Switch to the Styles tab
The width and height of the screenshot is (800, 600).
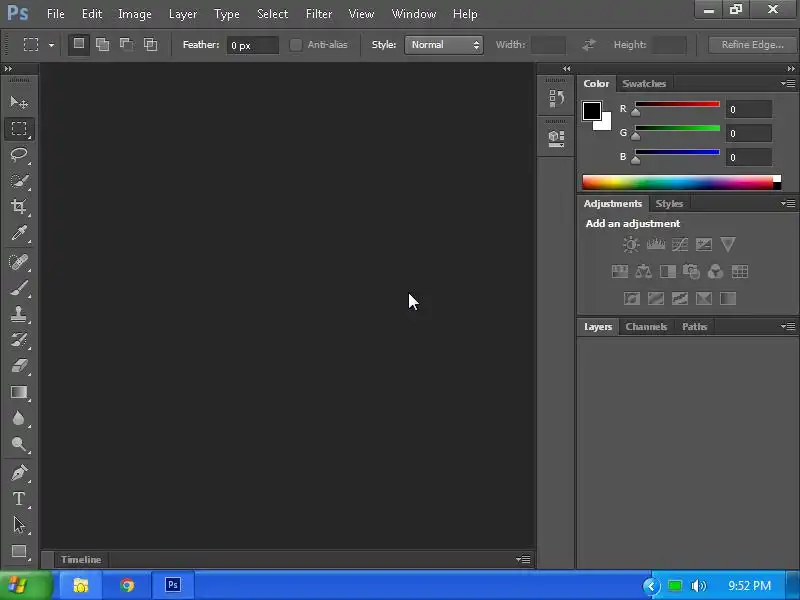(x=669, y=204)
